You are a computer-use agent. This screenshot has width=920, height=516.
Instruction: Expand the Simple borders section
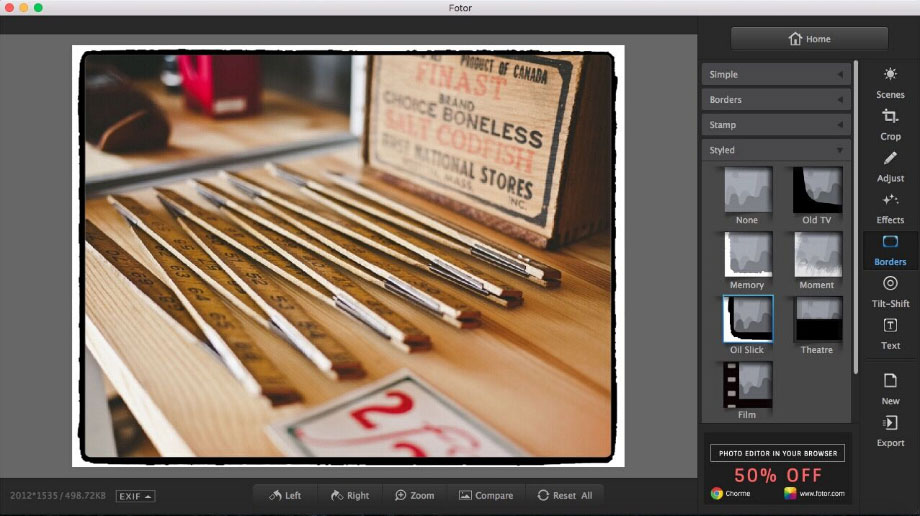point(776,75)
